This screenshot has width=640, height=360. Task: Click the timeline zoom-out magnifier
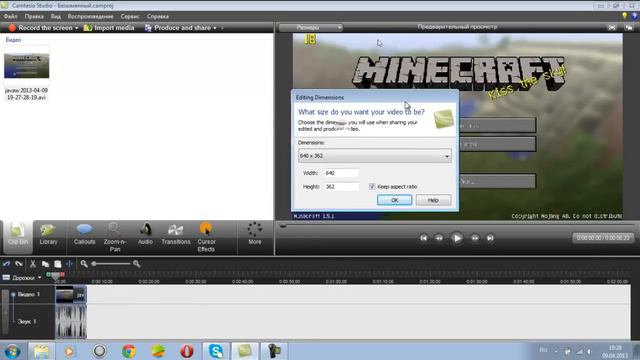pos(84,264)
